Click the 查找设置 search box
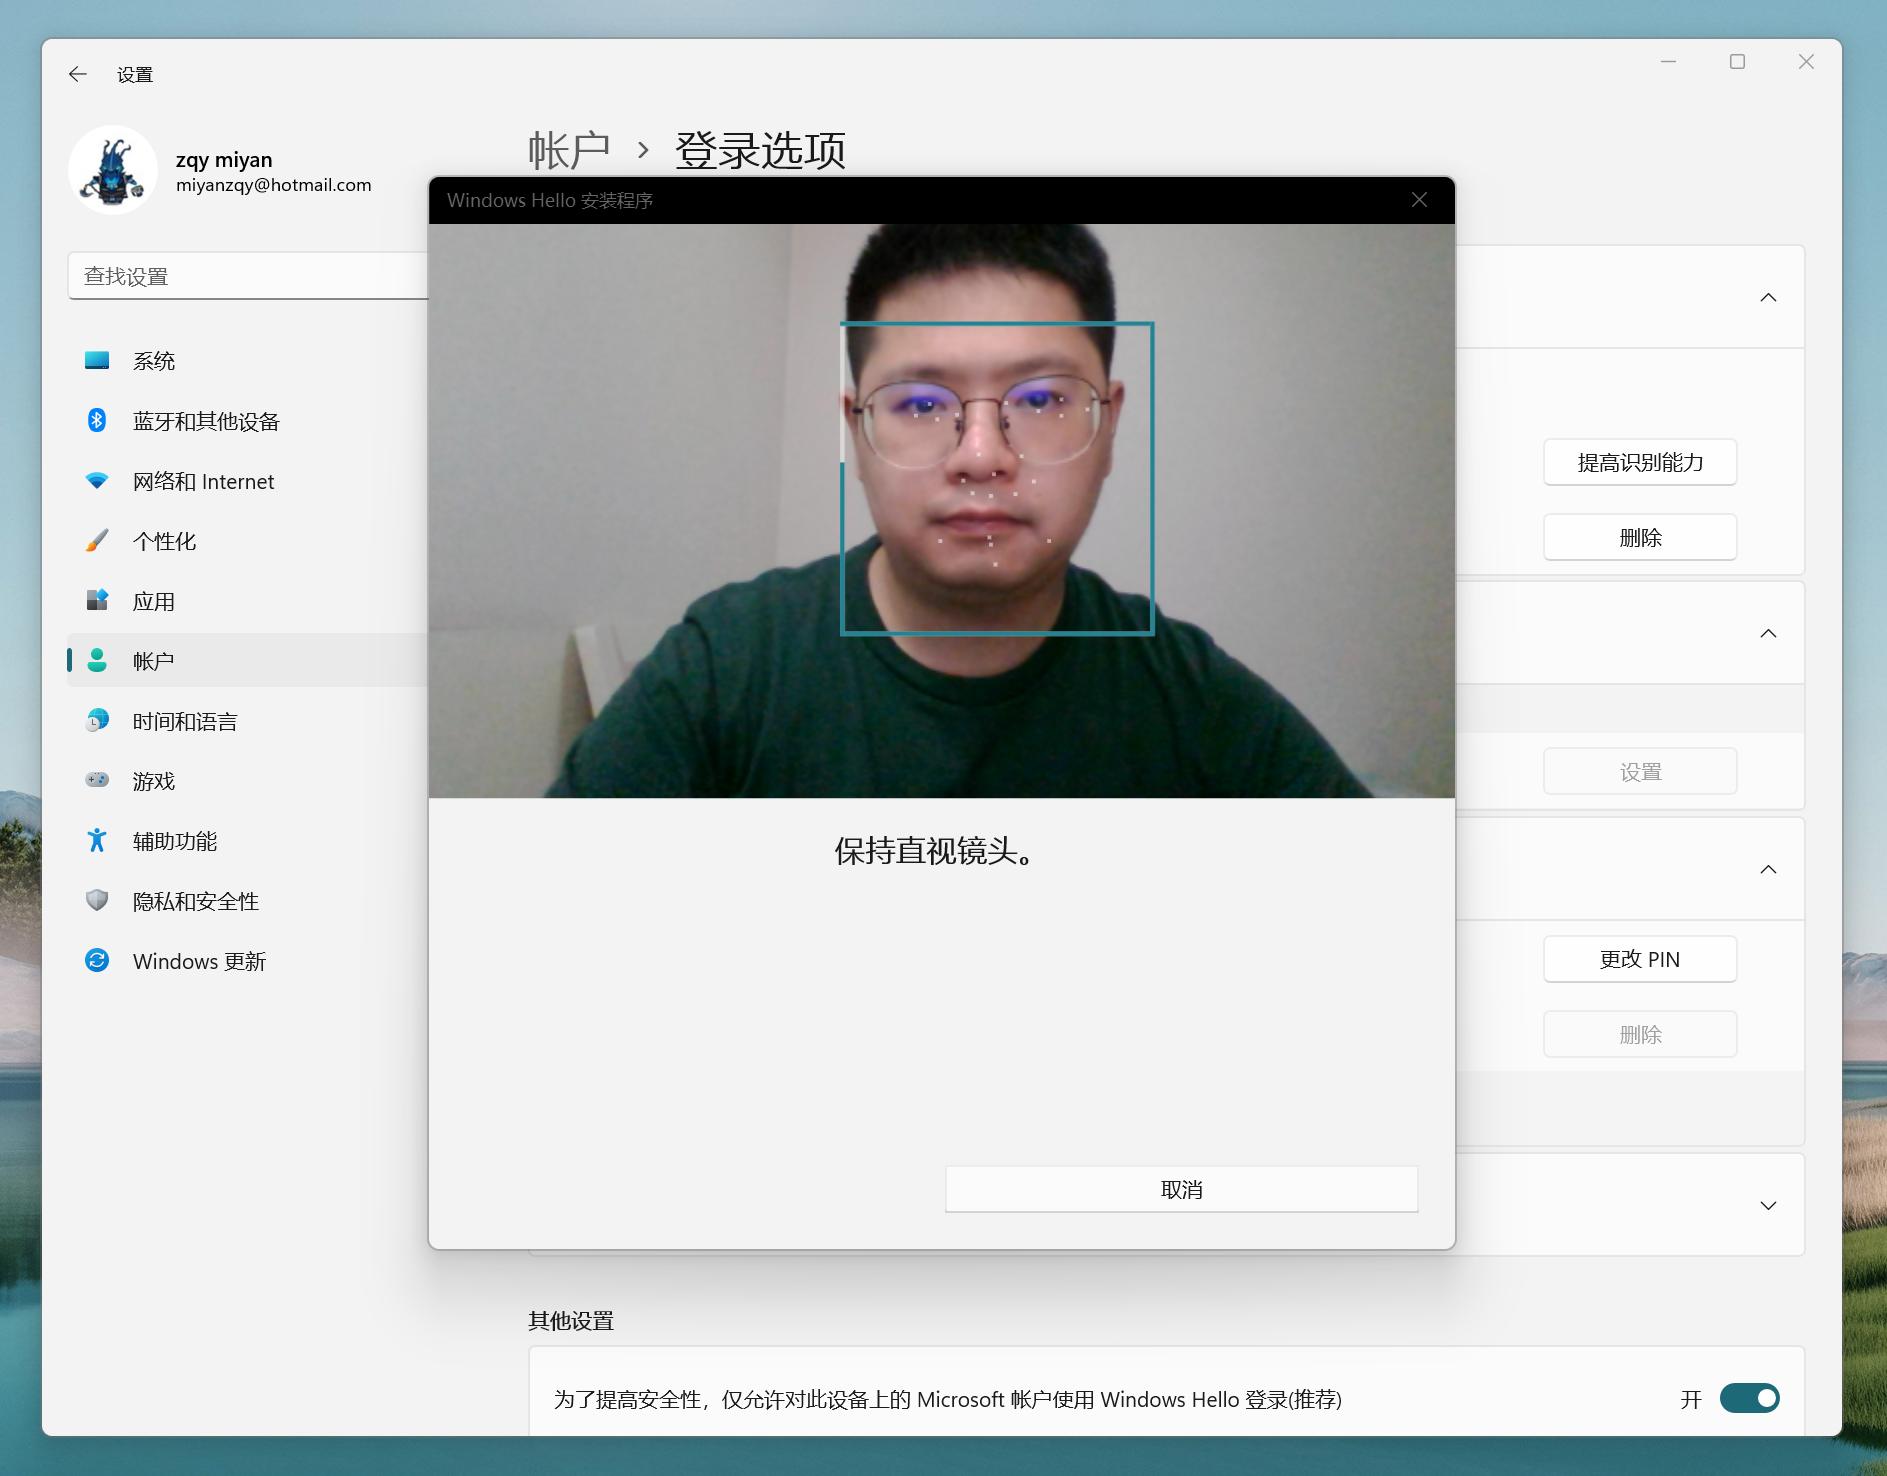This screenshot has height=1476, width=1887. click(250, 275)
